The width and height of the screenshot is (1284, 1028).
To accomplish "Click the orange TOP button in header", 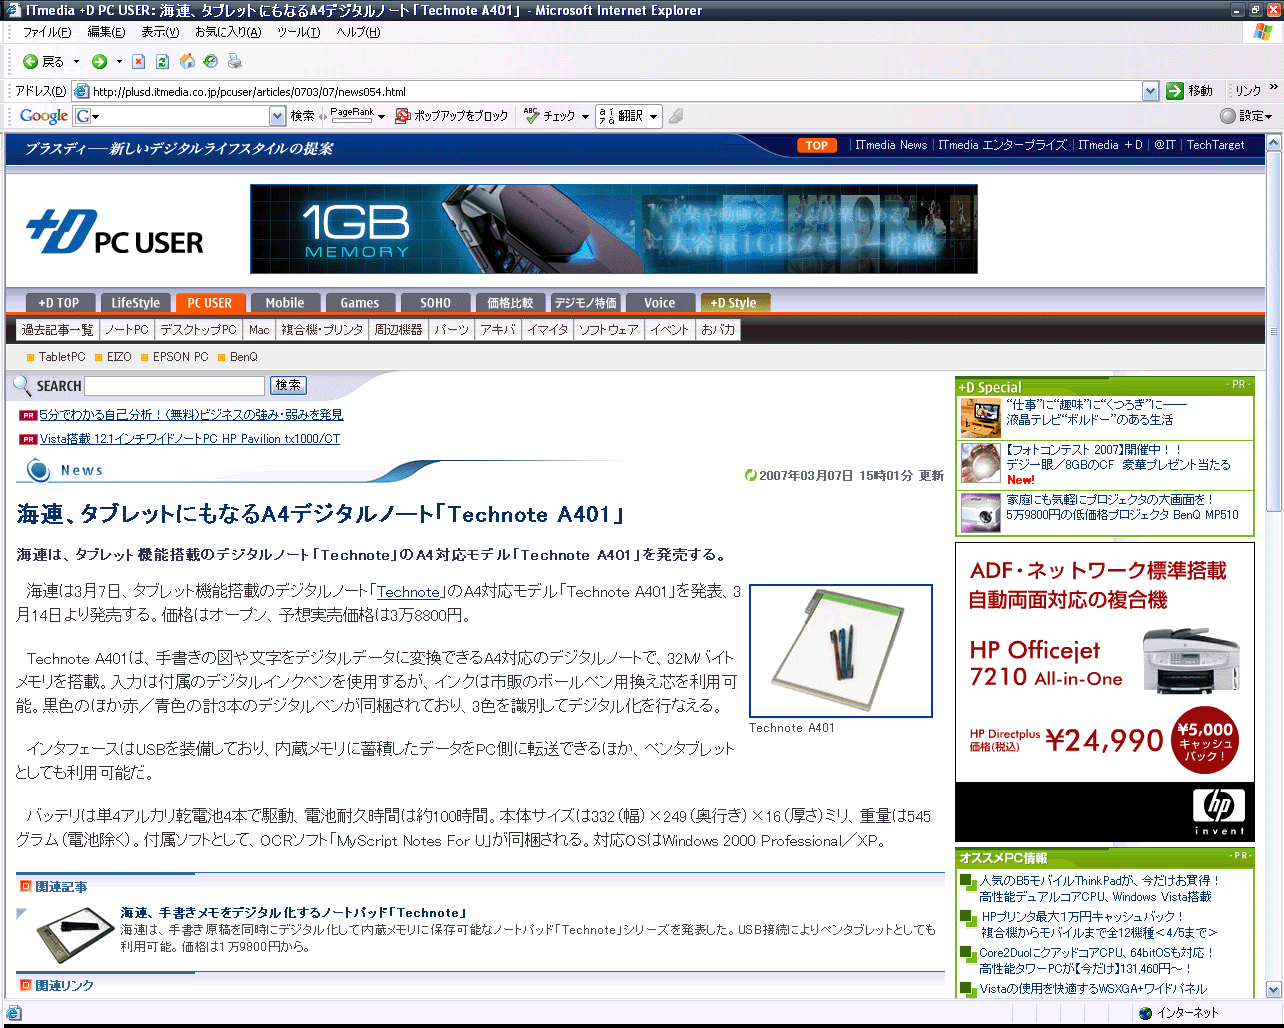I will pyautogui.click(x=817, y=146).
